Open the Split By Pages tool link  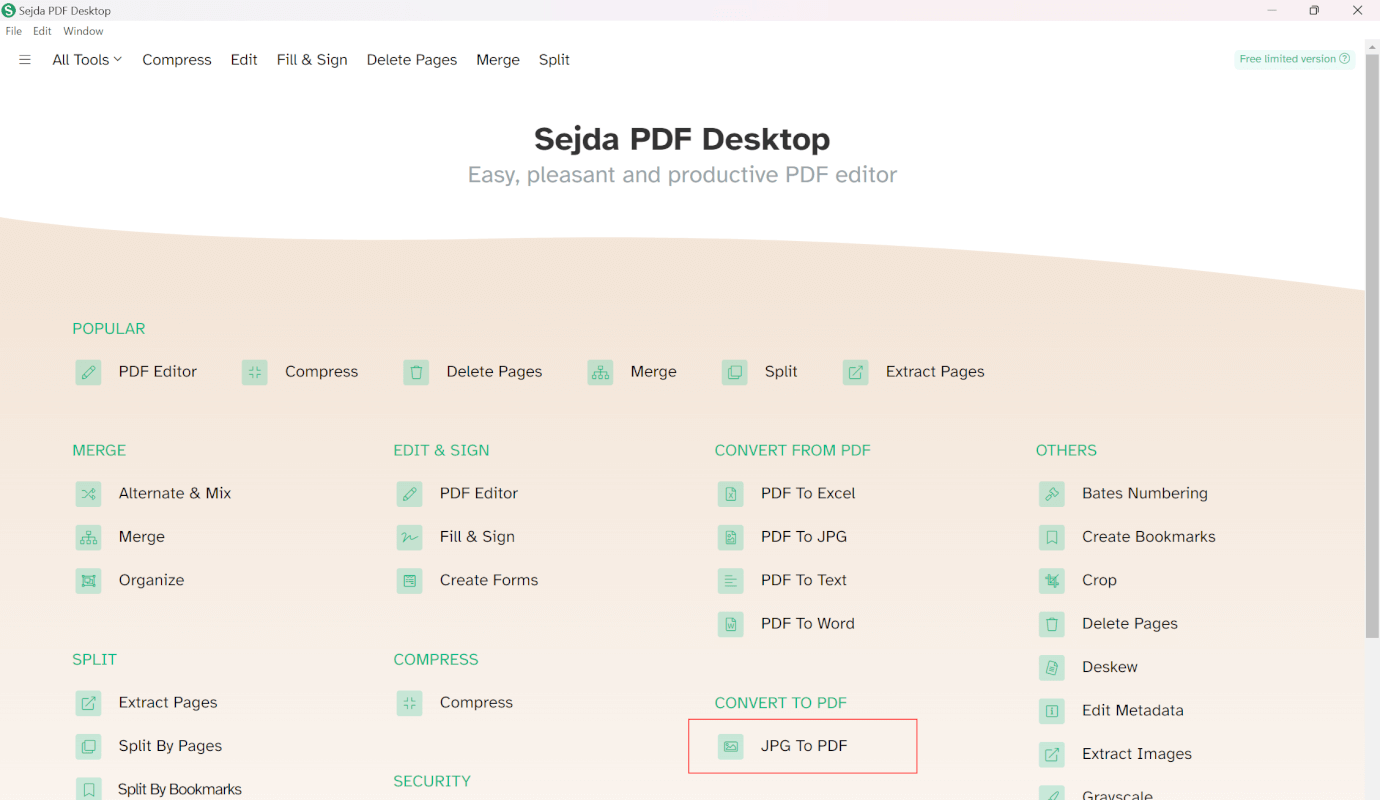tap(170, 746)
